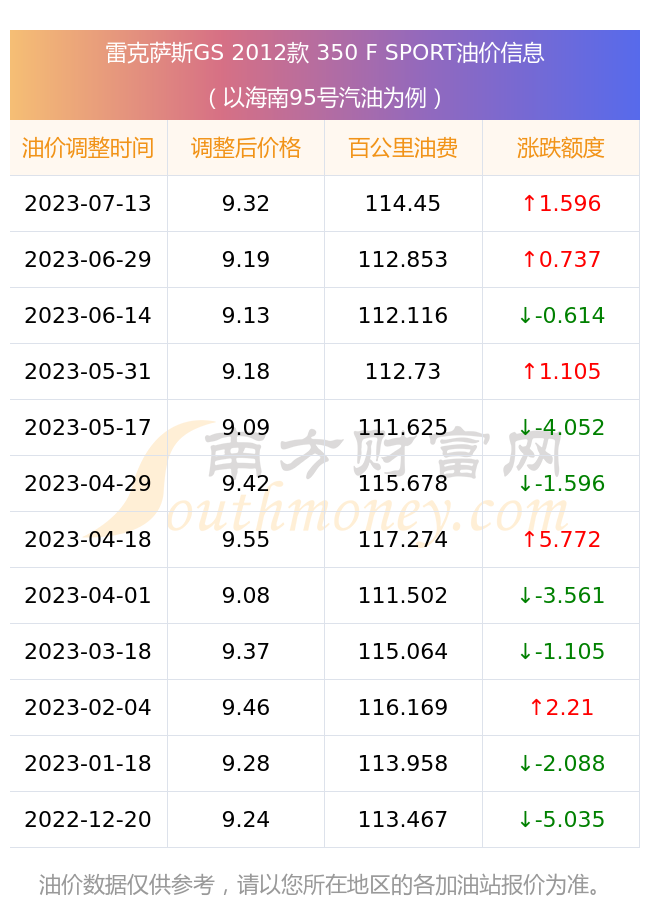Click the 涨跌额度 column header
Viewport: 650px width, 911px height.
561,148
